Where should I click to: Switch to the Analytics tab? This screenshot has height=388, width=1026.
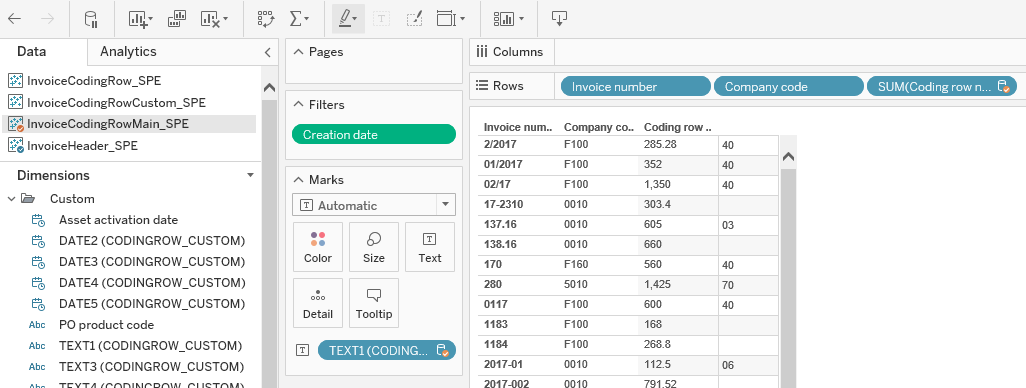128,52
